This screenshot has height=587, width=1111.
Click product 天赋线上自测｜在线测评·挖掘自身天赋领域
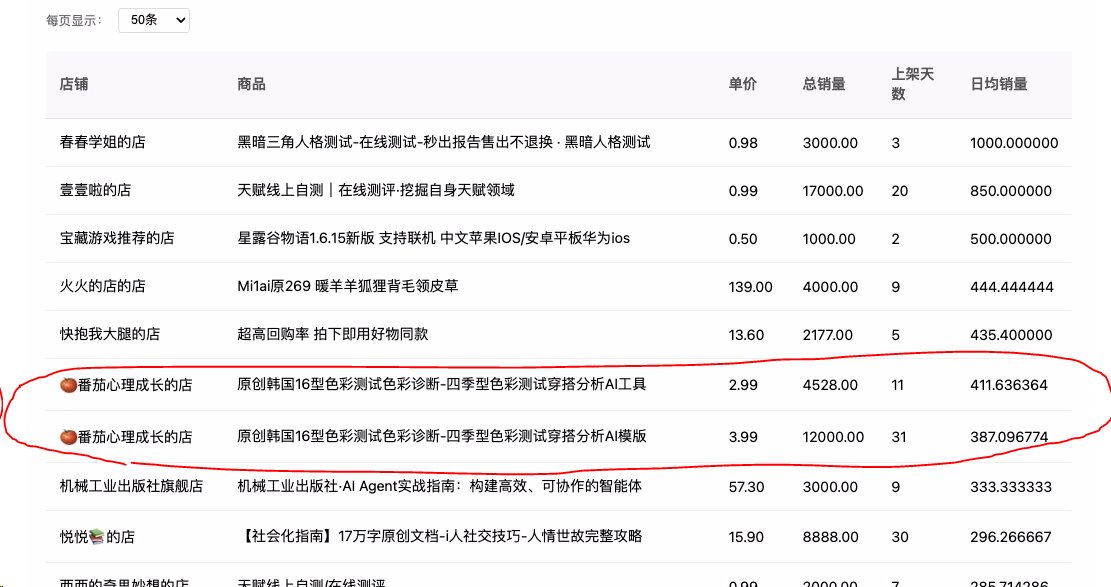376,190
